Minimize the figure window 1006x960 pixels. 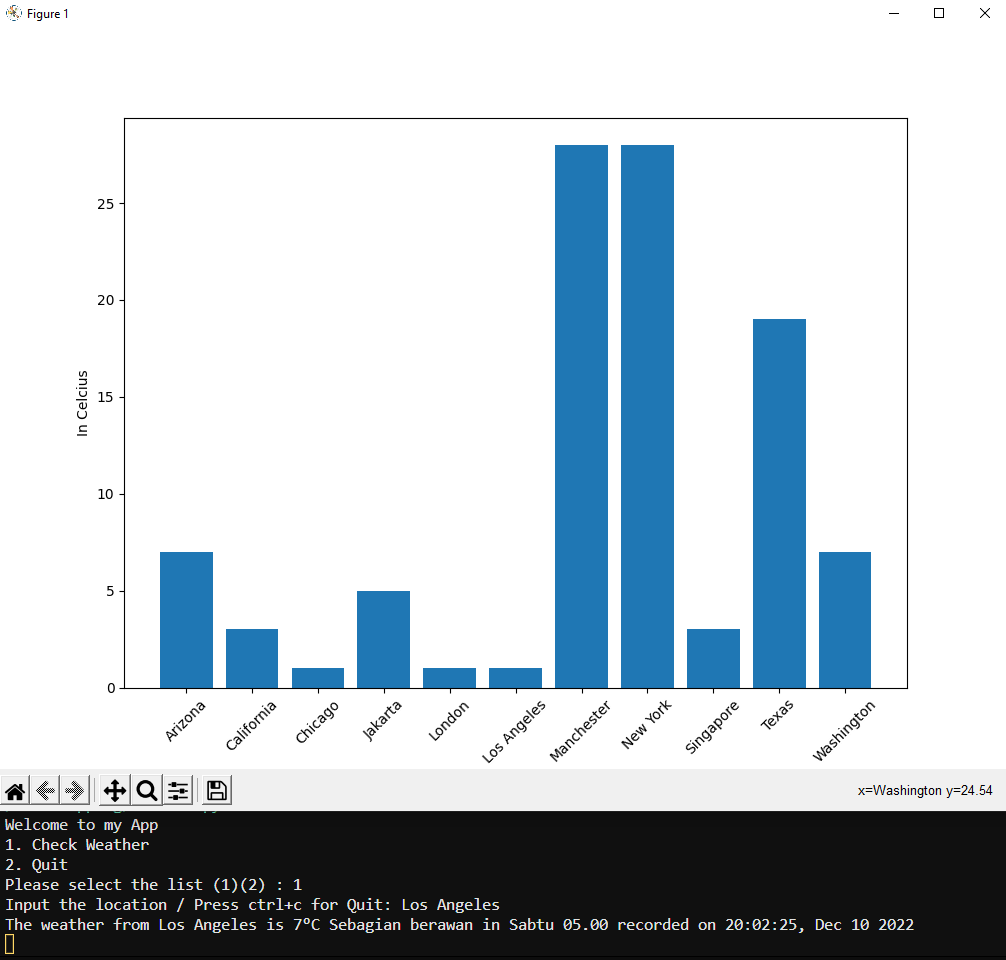point(893,13)
